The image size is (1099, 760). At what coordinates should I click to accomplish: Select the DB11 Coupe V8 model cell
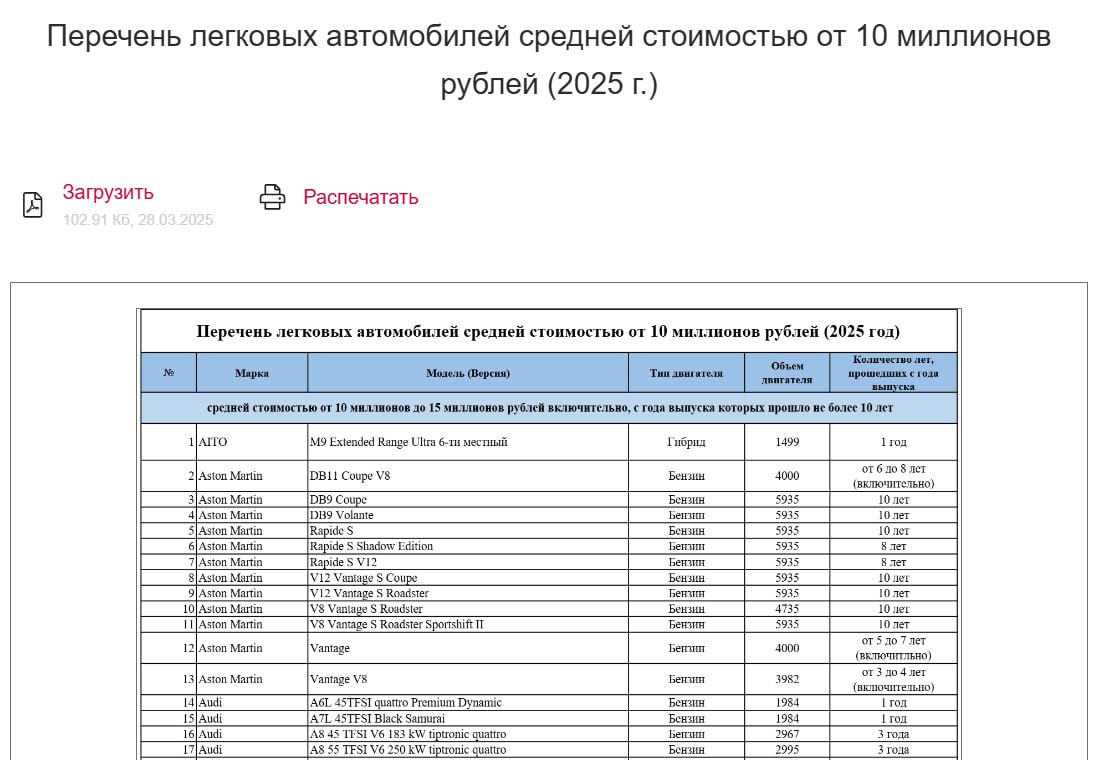pos(467,476)
